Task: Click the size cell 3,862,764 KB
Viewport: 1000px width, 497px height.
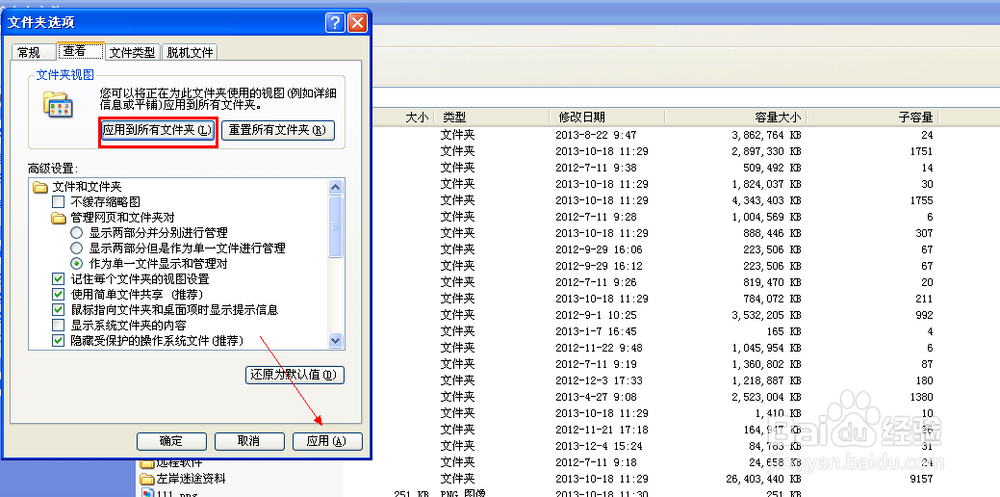Action: pyautogui.click(x=767, y=135)
